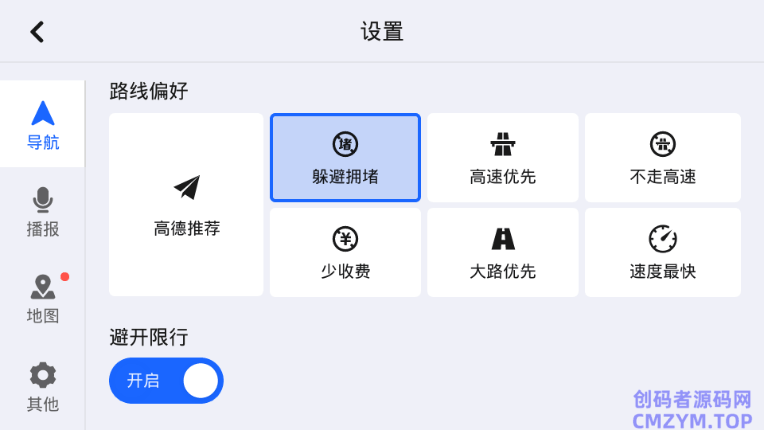Select 大路优先 main roads priority

click(502, 252)
